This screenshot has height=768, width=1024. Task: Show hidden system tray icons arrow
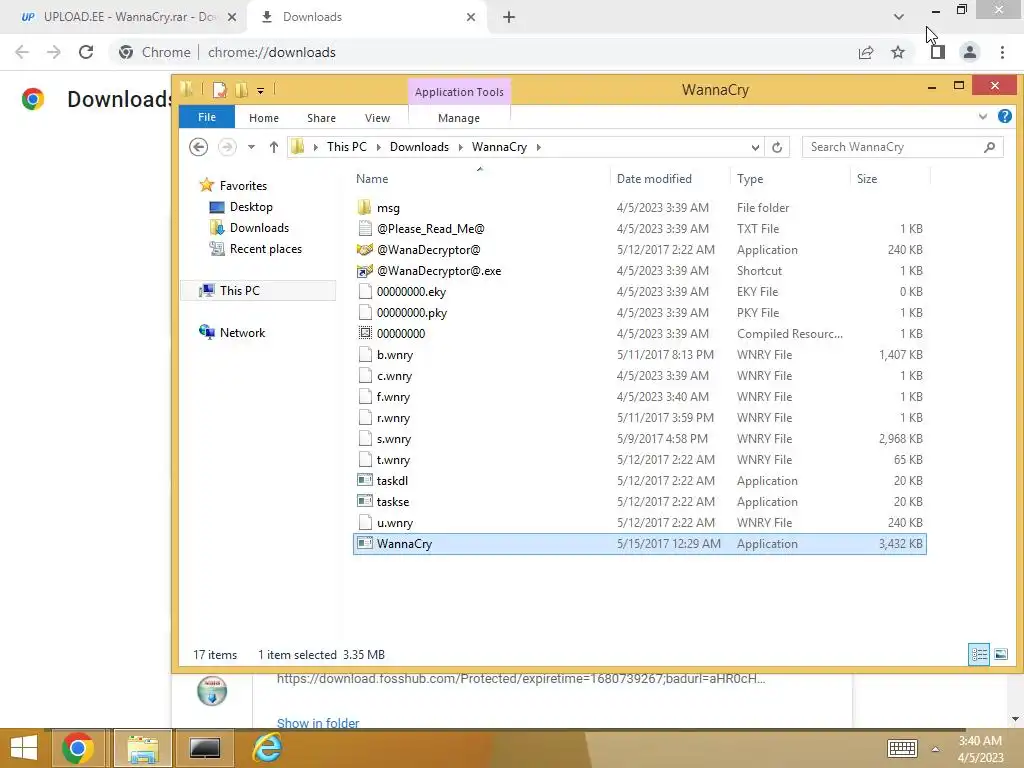tap(935, 749)
